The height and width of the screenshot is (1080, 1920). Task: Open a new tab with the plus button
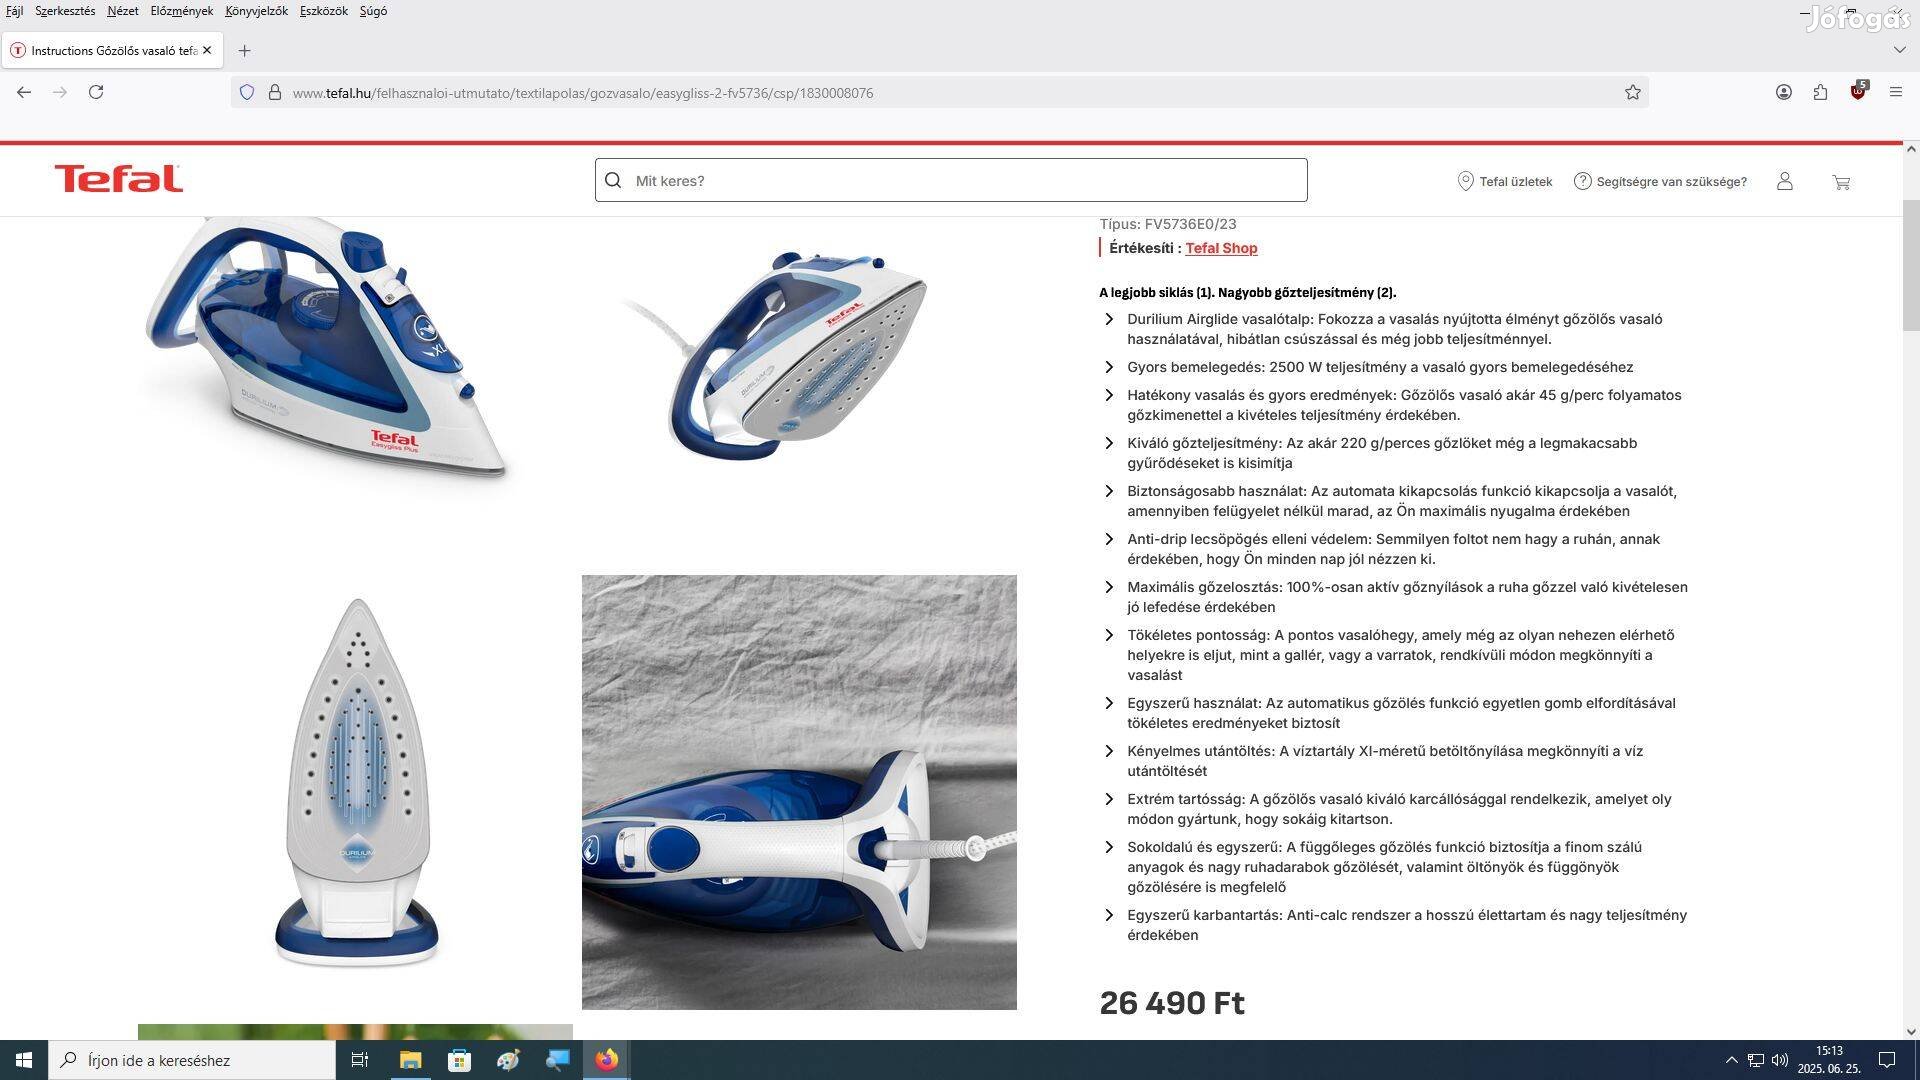click(x=244, y=50)
